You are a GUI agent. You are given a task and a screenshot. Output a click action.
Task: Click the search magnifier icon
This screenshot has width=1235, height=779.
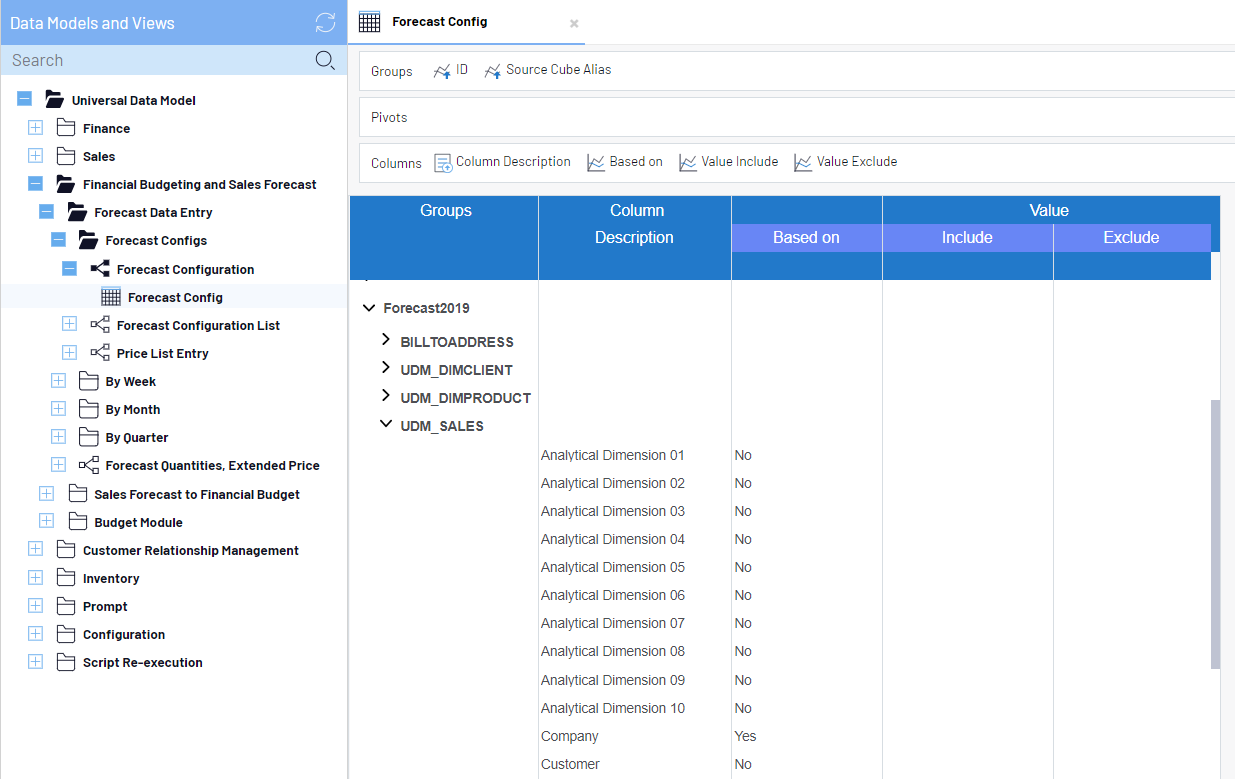click(x=325, y=60)
